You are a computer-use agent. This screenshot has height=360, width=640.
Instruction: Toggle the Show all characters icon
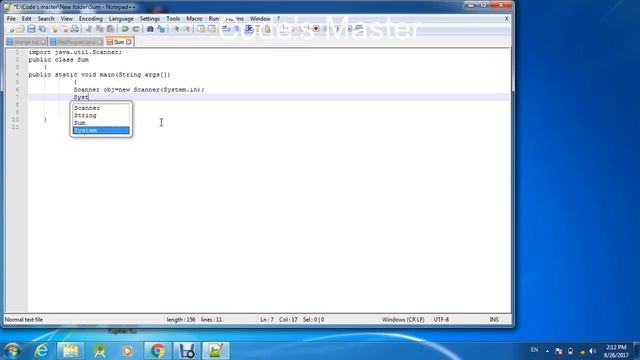(x=237, y=29)
